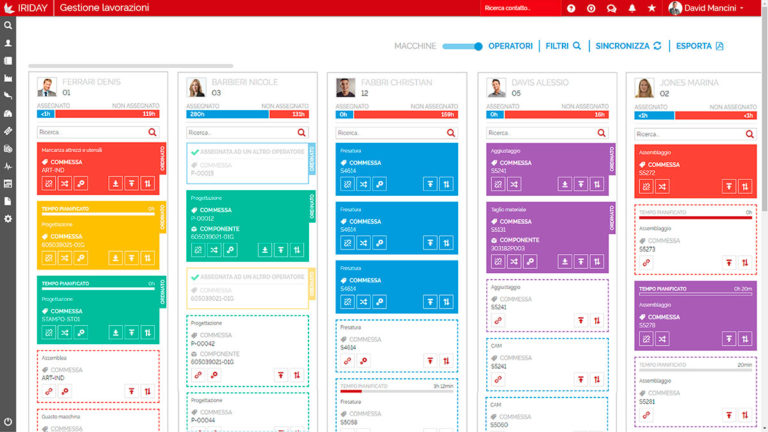Click the download icon on Davis's S5241 Aggiustaggio card
This screenshot has height=432, width=768.
(564, 183)
